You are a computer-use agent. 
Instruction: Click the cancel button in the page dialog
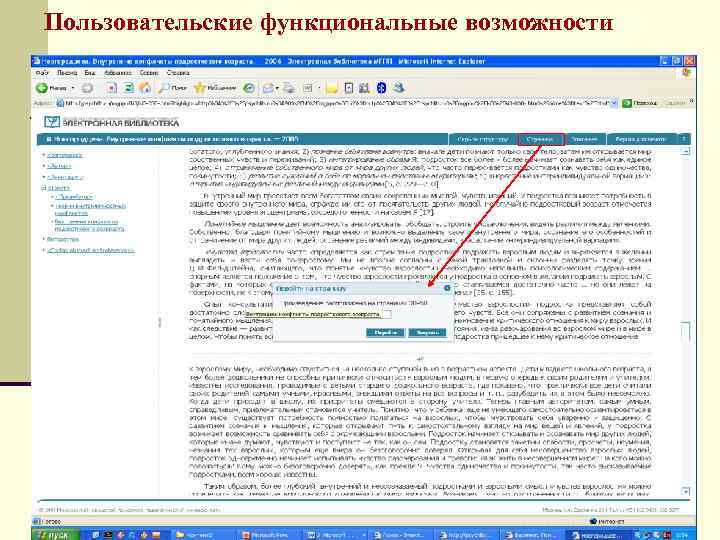427,332
